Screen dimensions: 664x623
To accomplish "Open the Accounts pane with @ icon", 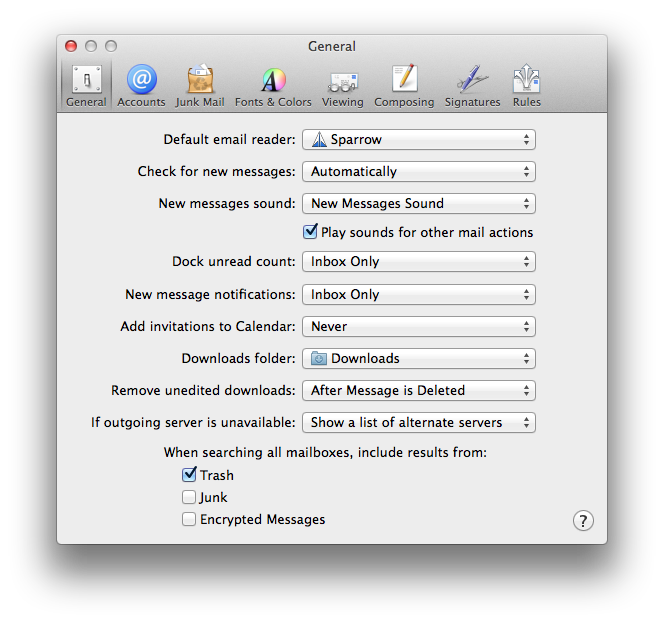I will click(x=141, y=79).
